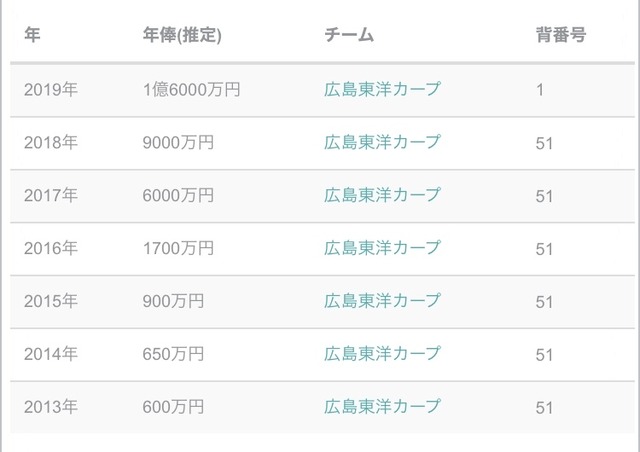Click the 年俸(推定) column header
640x452 pixels.
coord(182,35)
